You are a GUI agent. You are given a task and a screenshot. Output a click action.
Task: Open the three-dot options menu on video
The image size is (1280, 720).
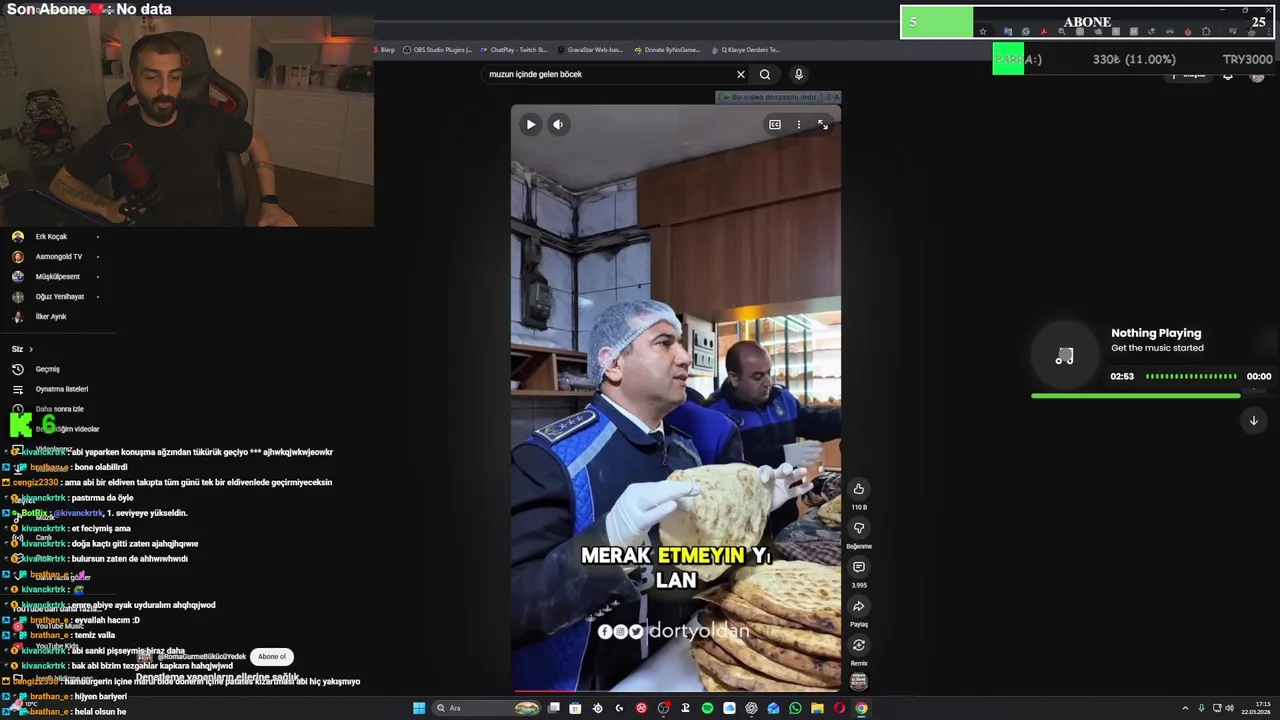tap(798, 124)
